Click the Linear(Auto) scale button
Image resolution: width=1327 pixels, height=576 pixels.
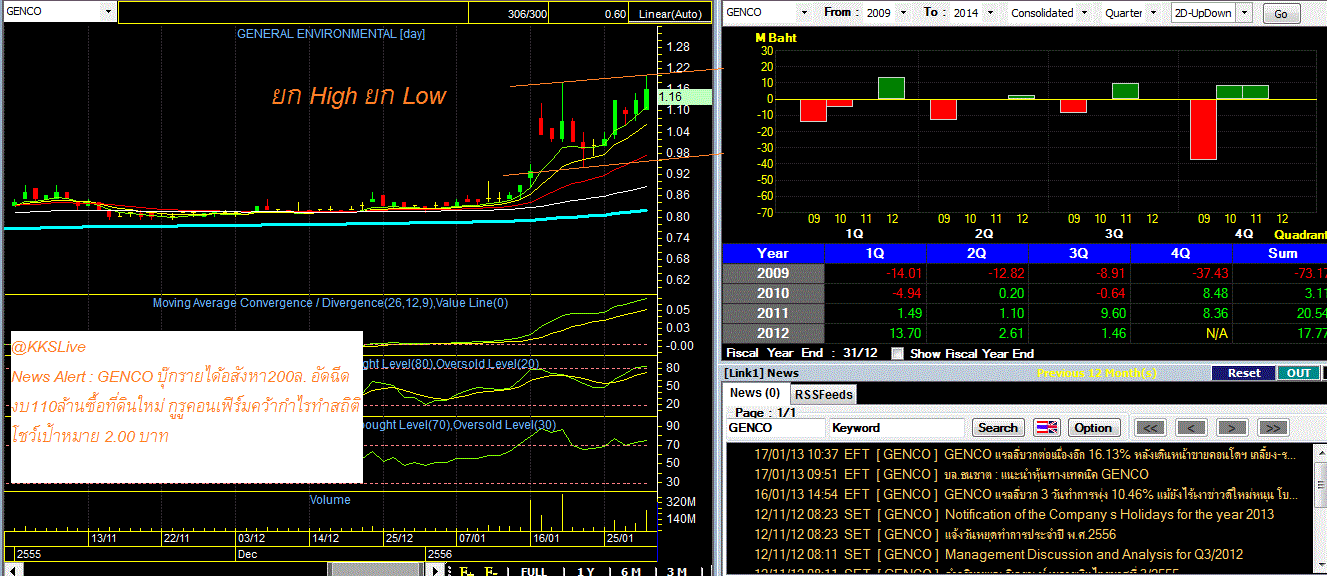pyautogui.click(x=668, y=14)
